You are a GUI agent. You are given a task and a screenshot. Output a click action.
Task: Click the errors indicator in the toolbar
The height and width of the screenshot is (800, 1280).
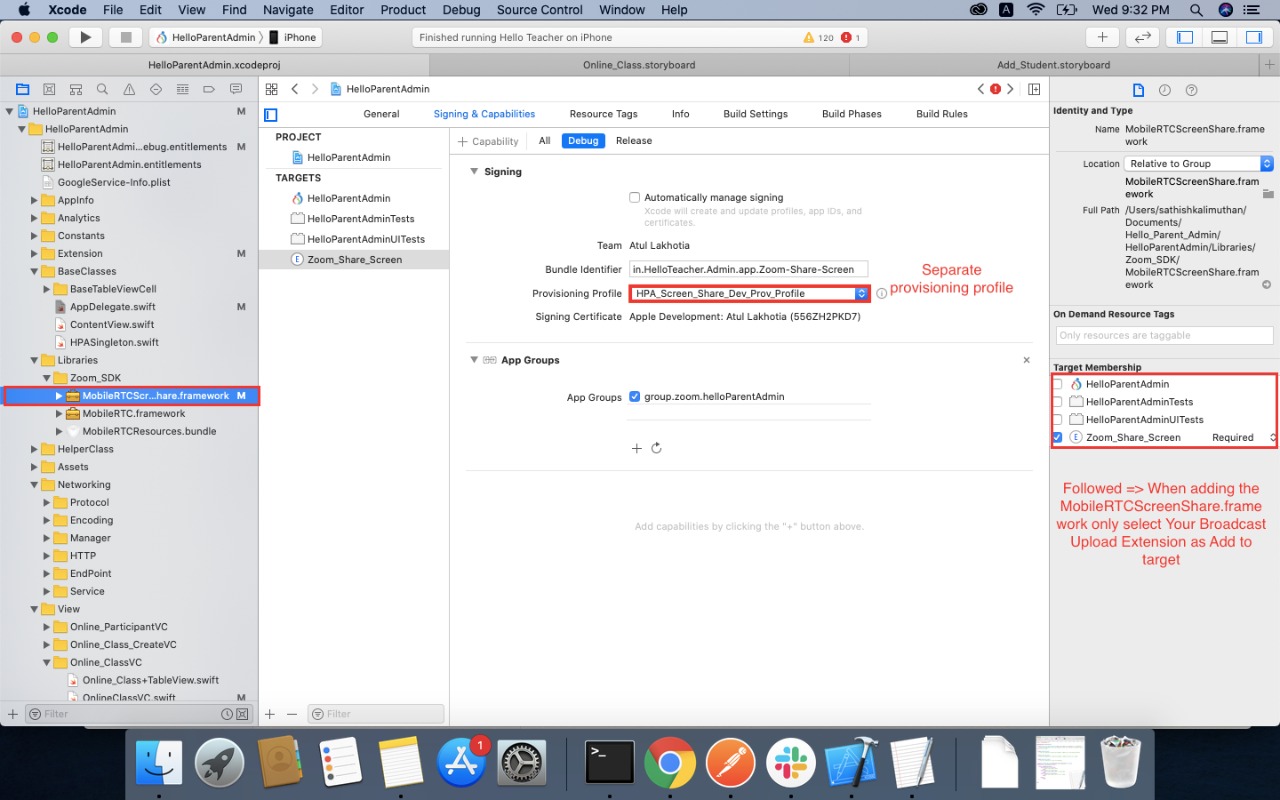click(x=851, y=37)
